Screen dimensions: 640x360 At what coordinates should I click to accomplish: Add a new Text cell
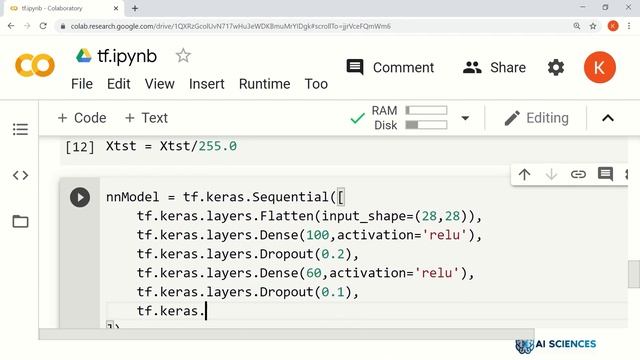(146, 118)
